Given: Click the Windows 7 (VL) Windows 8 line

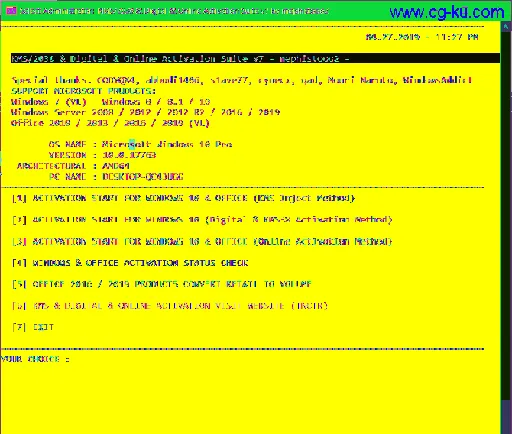Looking at the screenshot, I should point(110,102).
